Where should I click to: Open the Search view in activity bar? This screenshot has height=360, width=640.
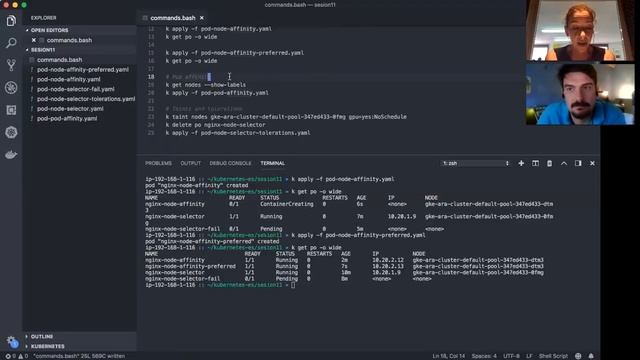pos(11,43)
